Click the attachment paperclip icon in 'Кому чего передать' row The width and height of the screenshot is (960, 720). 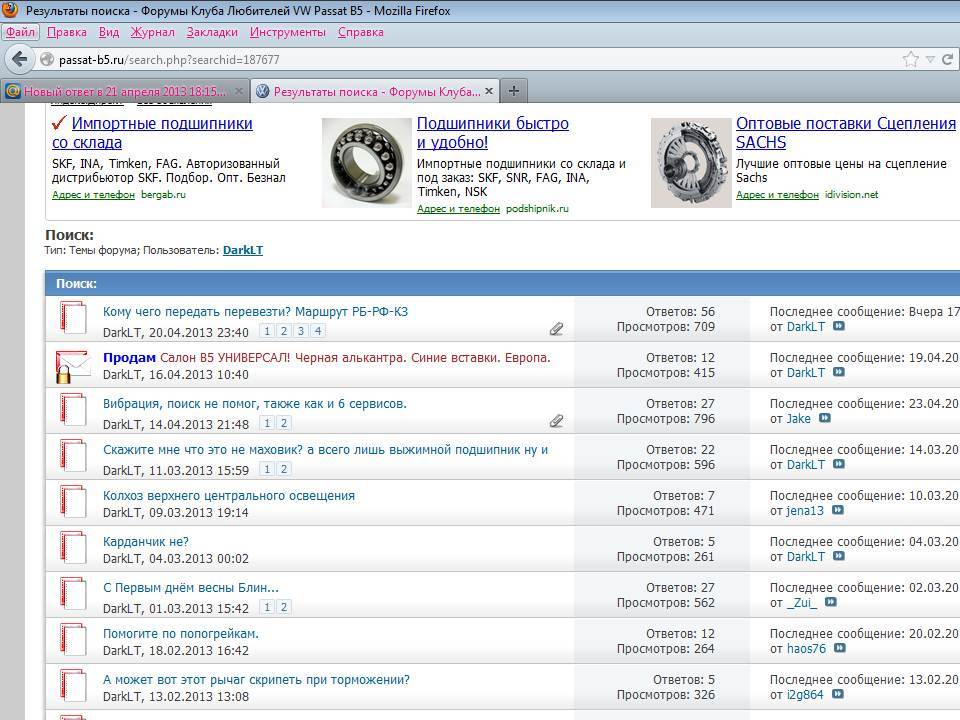pos(557,329)
